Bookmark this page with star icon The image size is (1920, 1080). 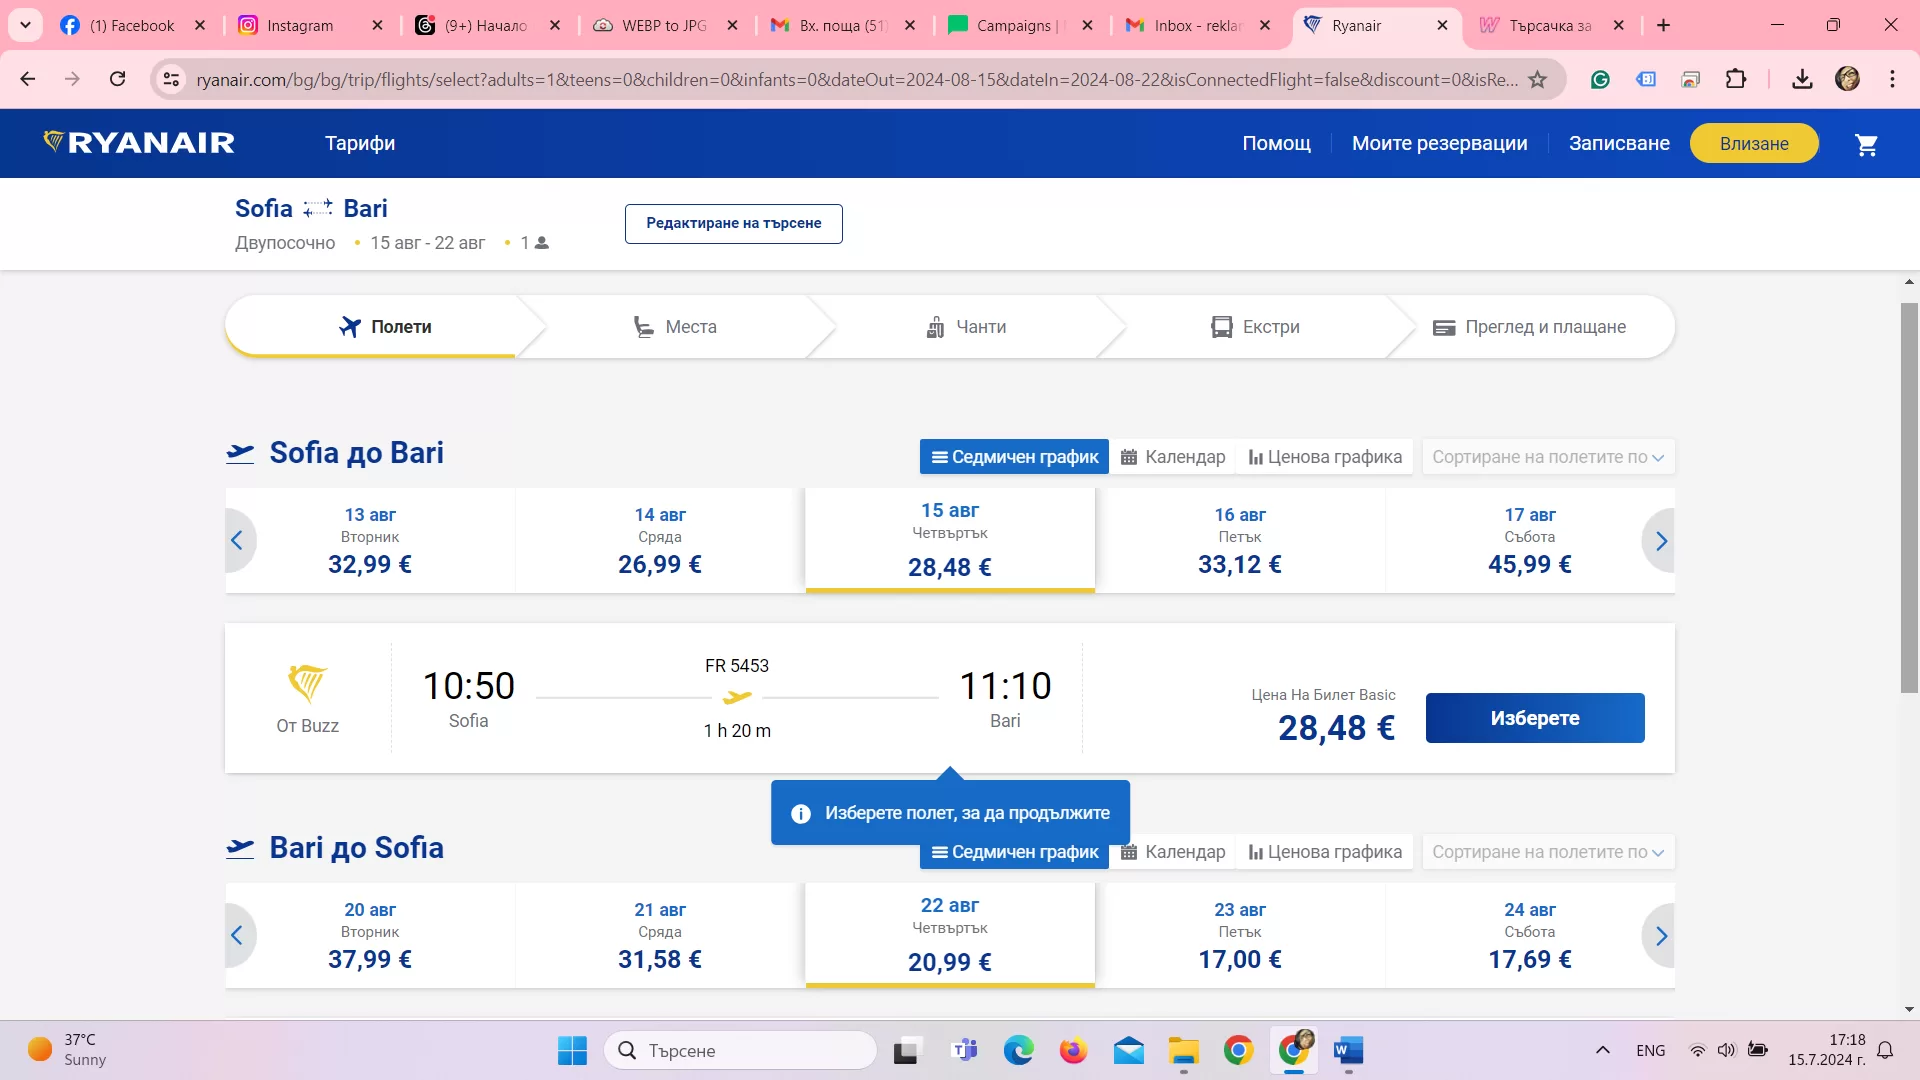[1538, 79]
